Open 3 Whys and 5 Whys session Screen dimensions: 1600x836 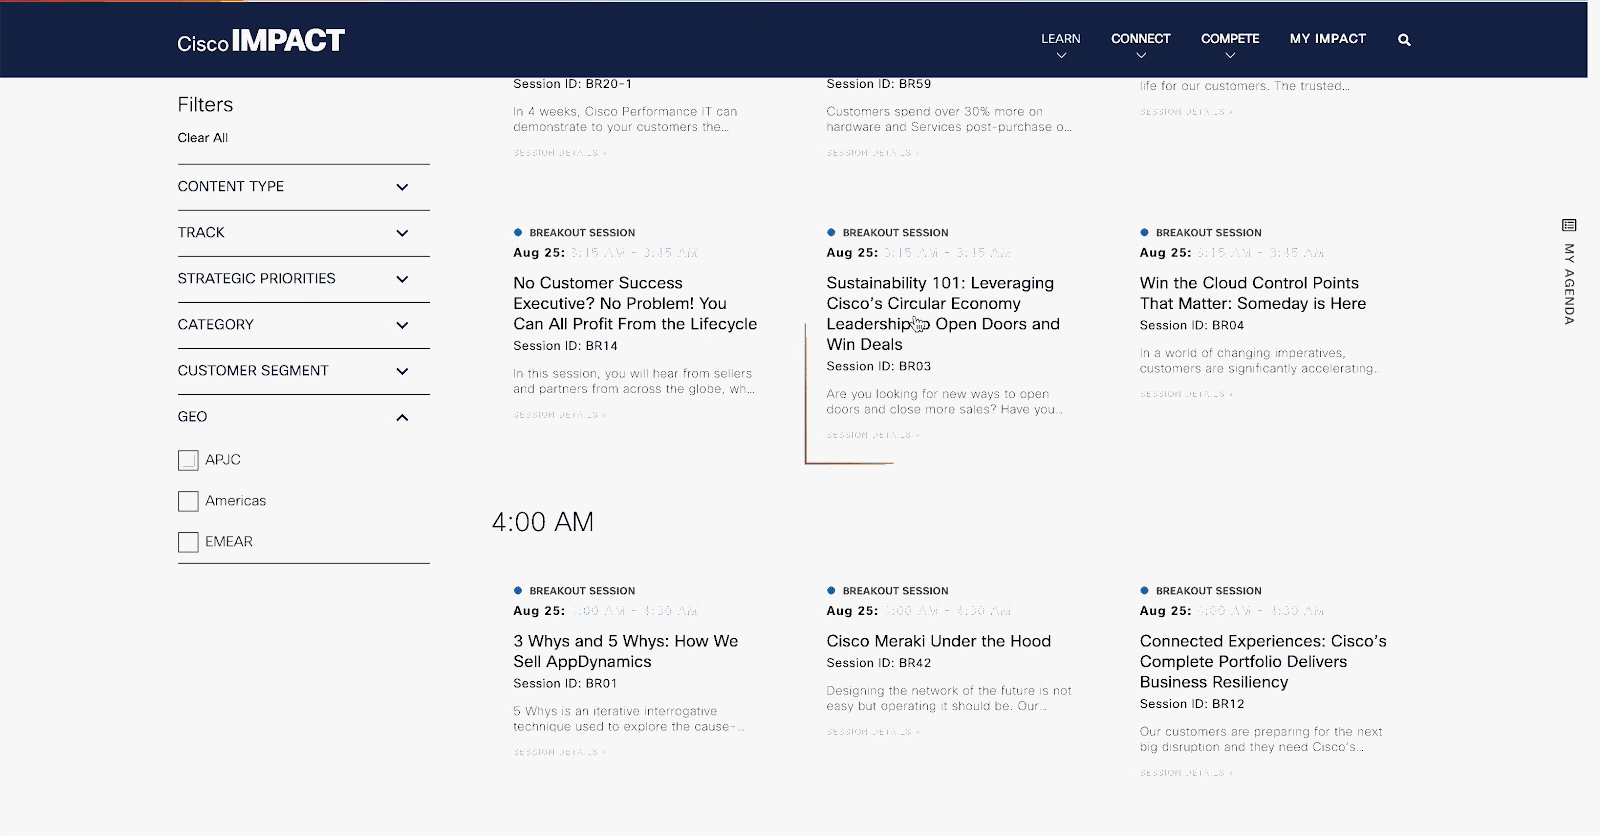click(626, 652)
